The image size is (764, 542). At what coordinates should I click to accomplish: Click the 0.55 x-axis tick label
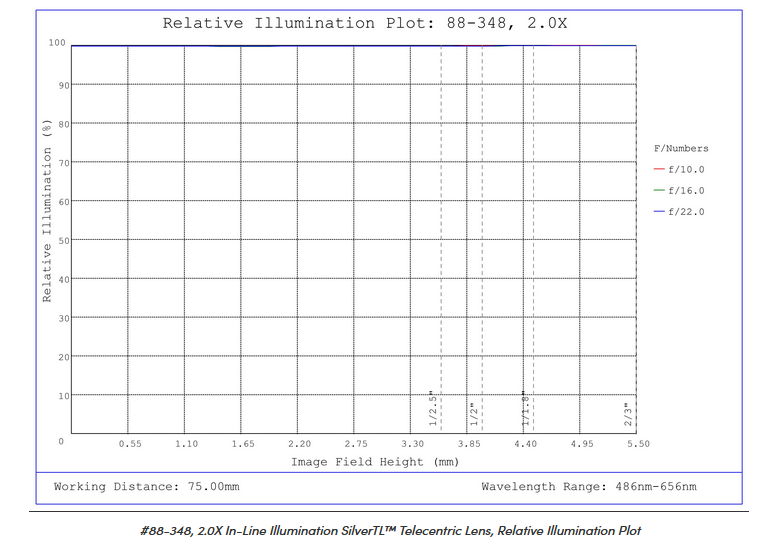point(129,444)
